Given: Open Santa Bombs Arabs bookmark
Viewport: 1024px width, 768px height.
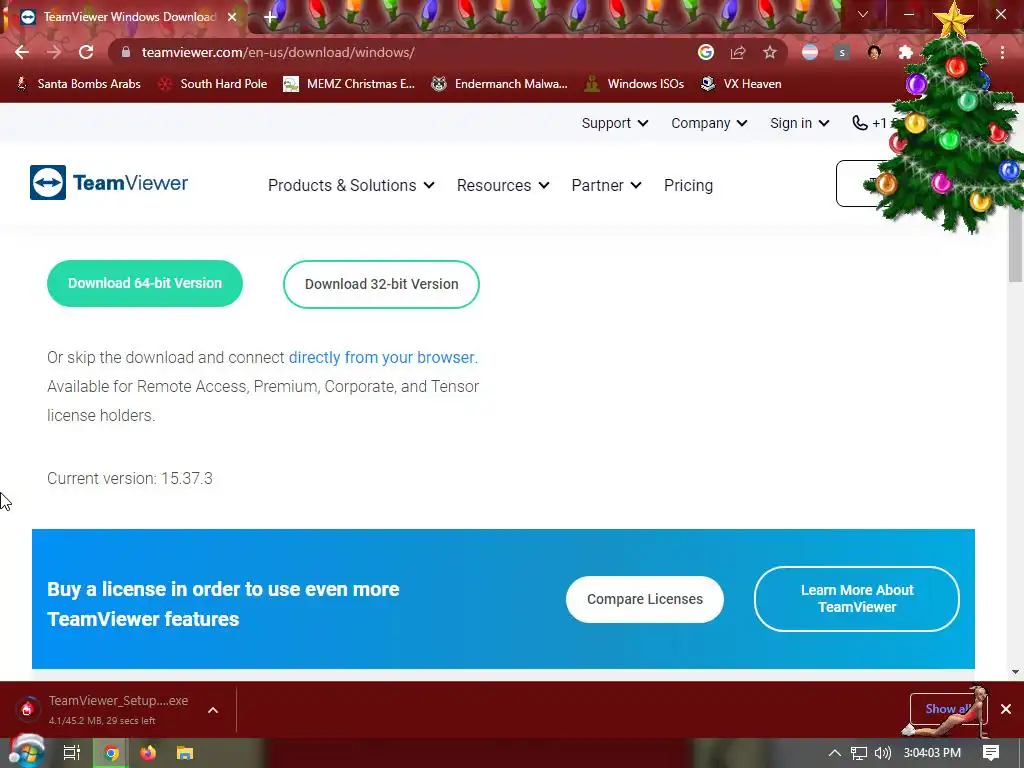Looking at the screenshot, I should tap(78, 84).
